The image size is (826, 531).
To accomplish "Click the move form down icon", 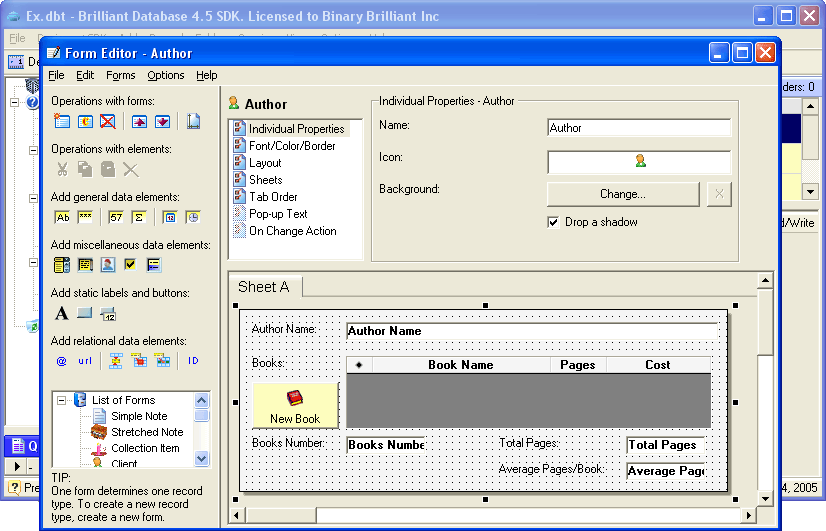I will tap(162, 122).
